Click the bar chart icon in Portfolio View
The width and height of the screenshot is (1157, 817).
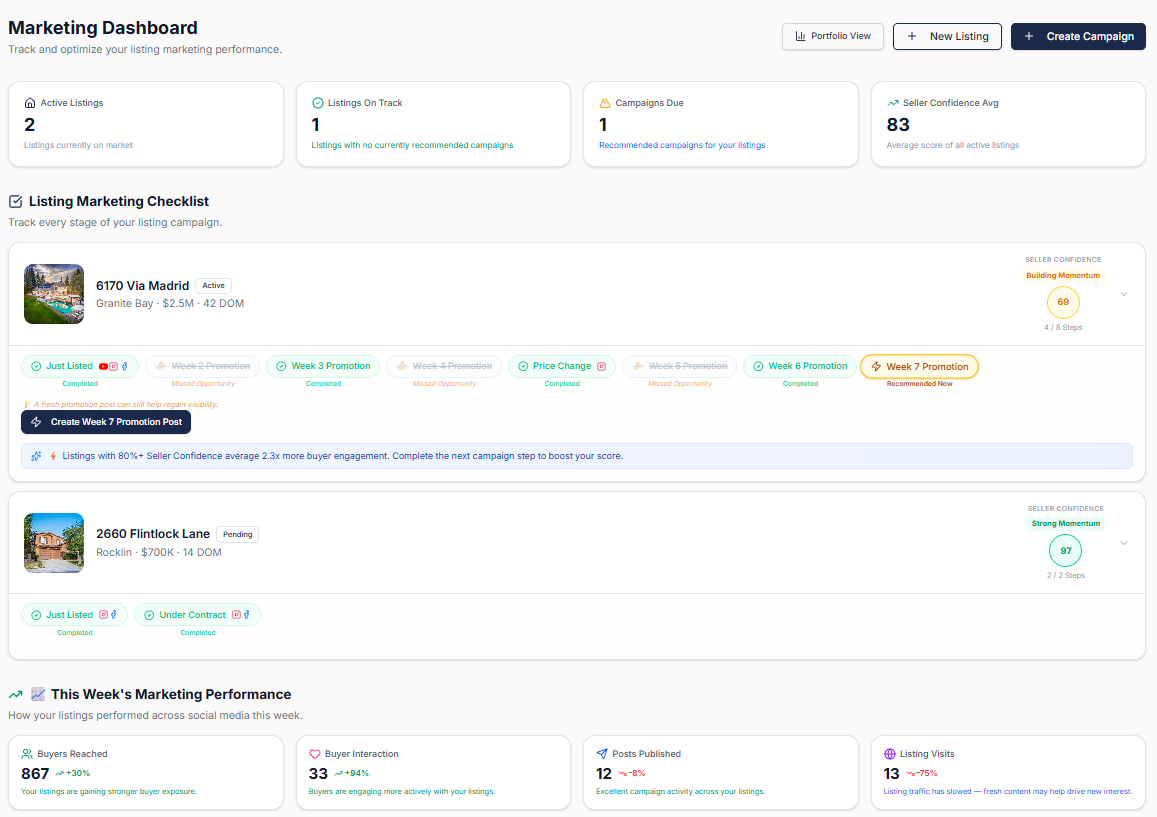pos(800,36)
